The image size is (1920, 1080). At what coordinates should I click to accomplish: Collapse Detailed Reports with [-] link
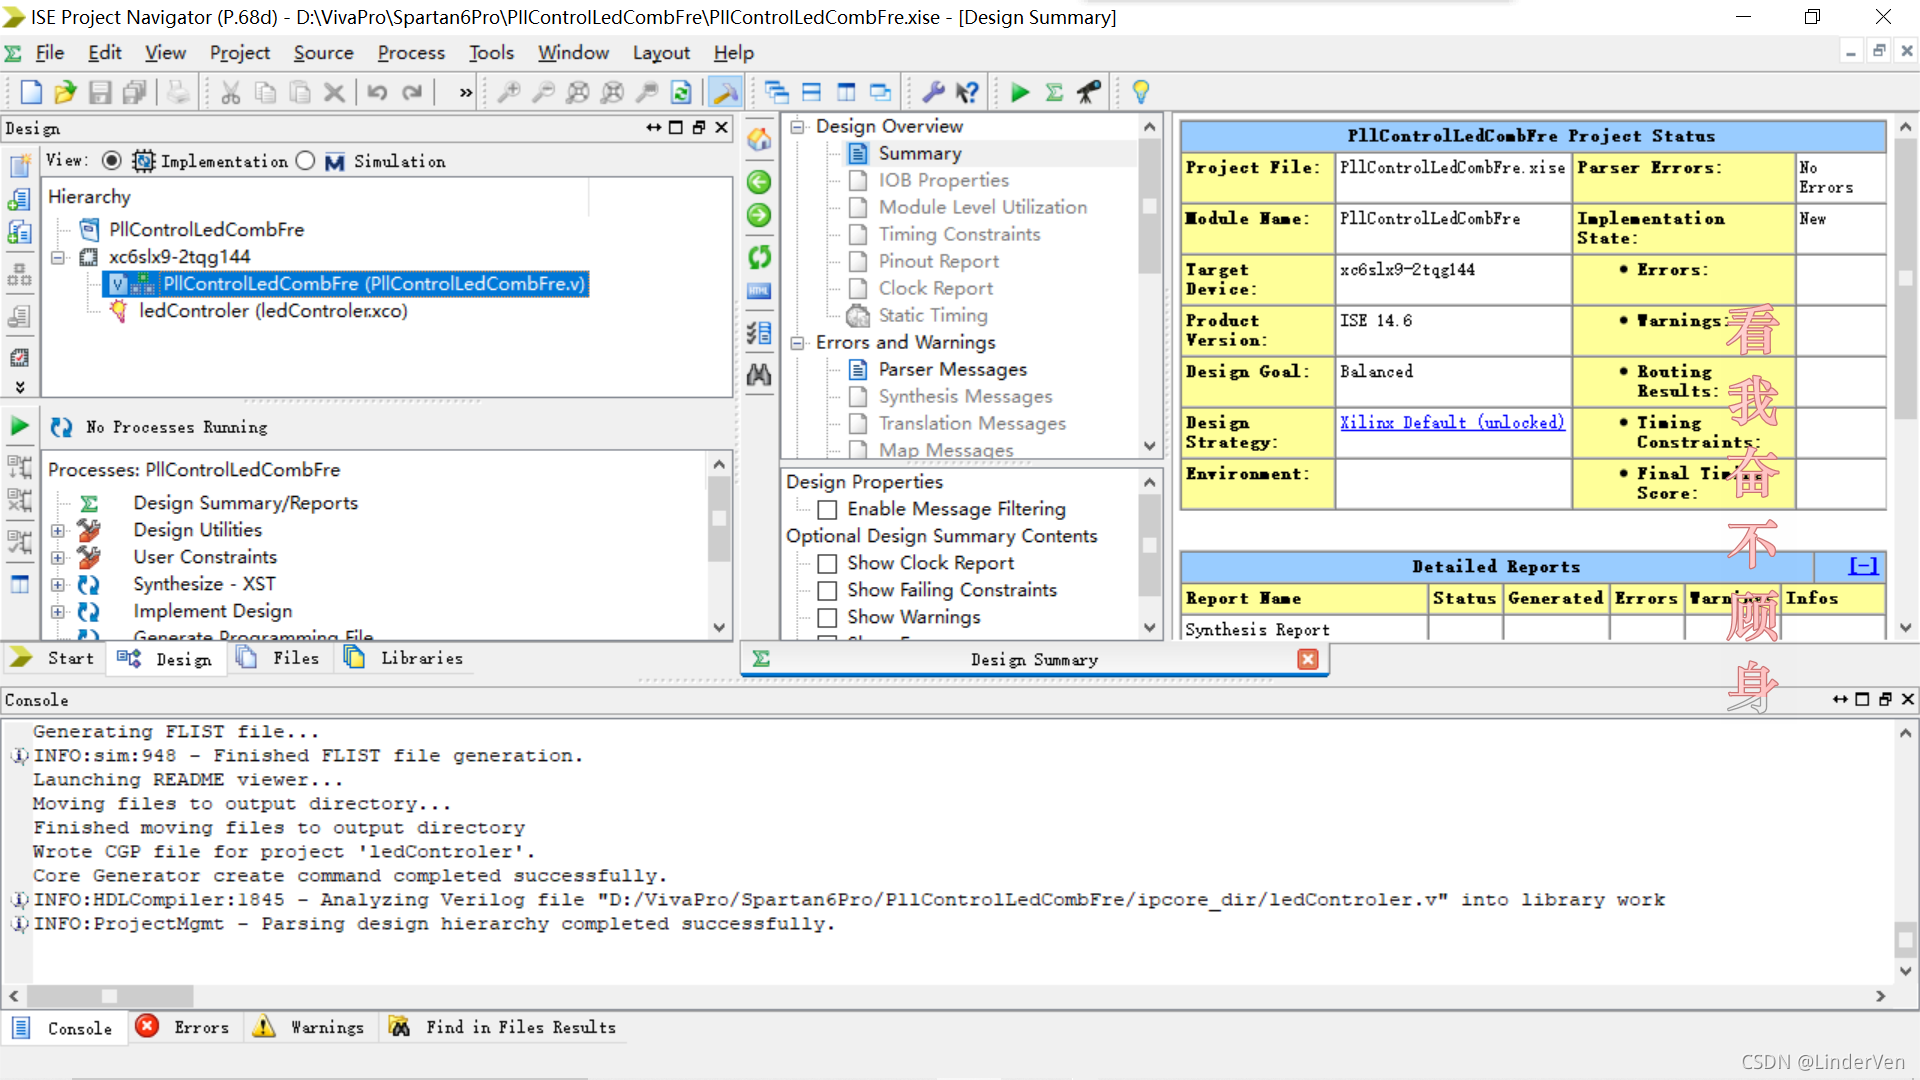[x=1863, y=567]
